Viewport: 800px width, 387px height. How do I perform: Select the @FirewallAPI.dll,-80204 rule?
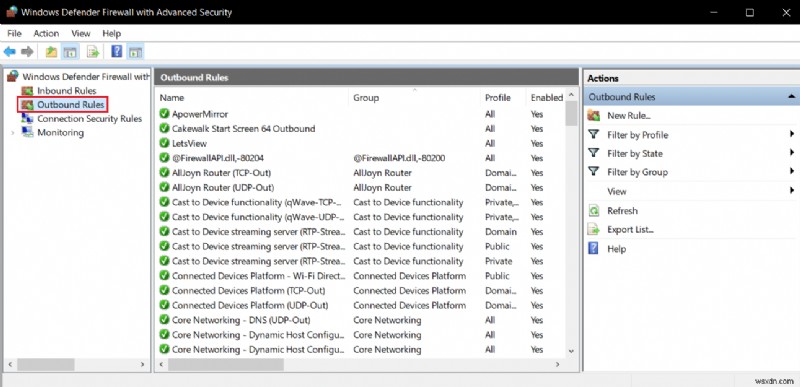[218, 158]
